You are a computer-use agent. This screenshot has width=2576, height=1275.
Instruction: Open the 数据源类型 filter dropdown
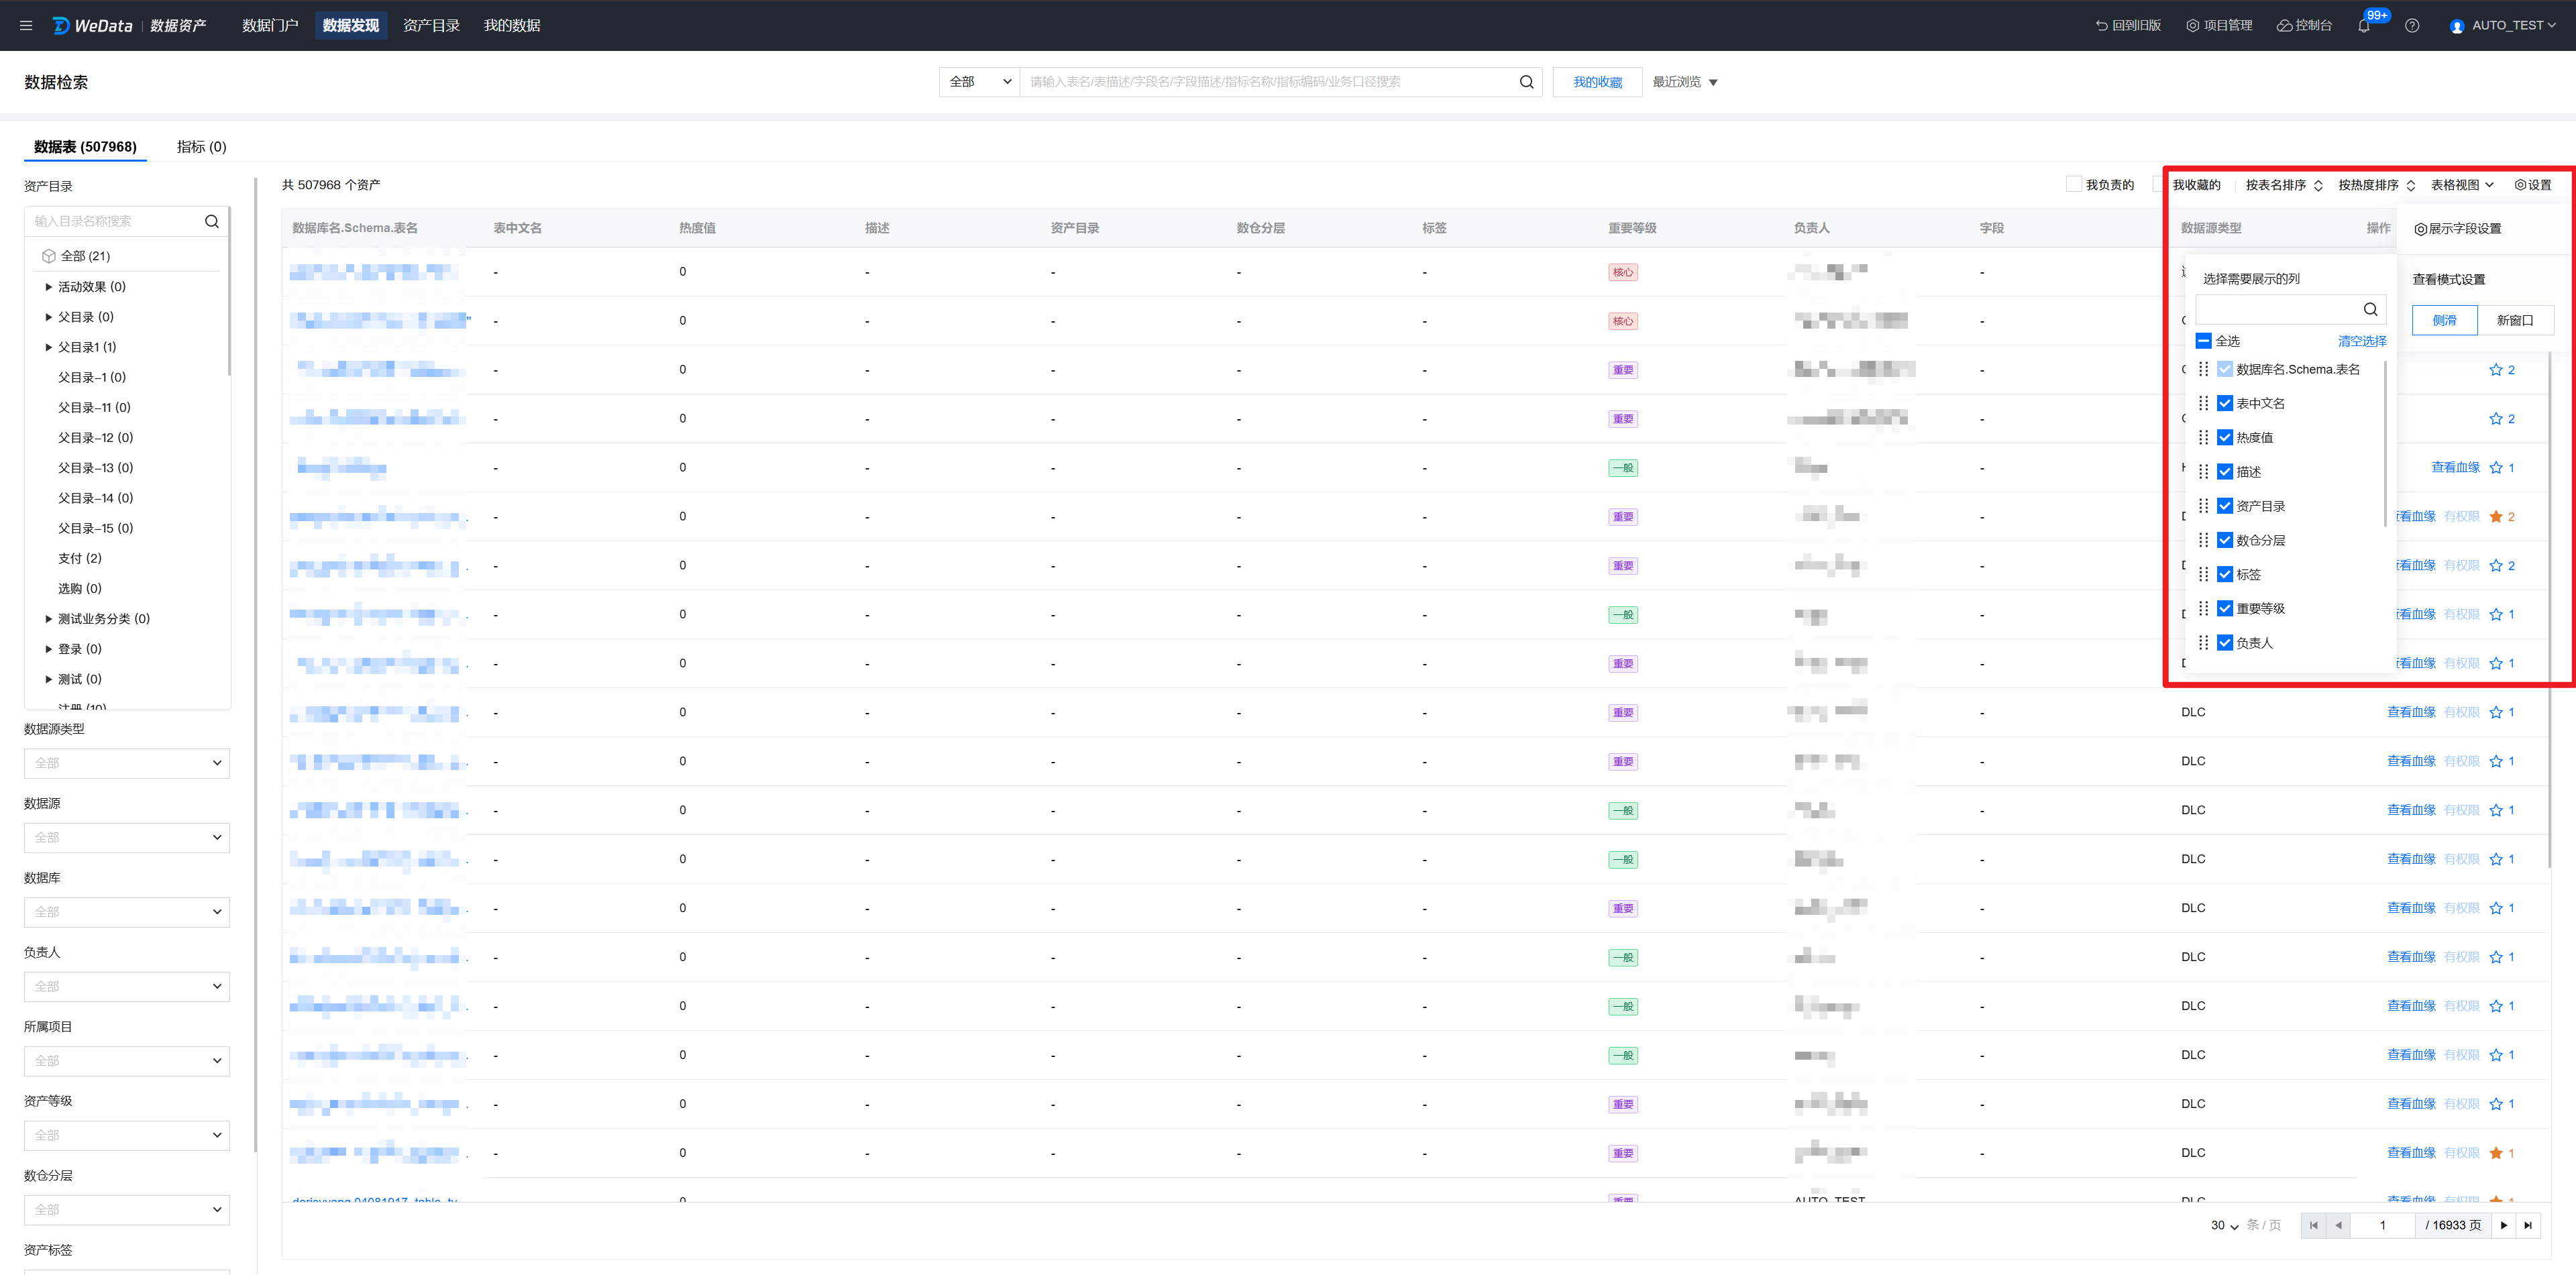click(x=127, y=763)
